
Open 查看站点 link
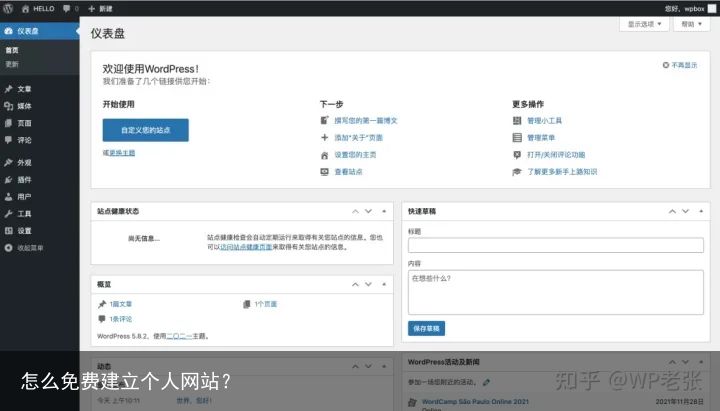tap(348, 172)
